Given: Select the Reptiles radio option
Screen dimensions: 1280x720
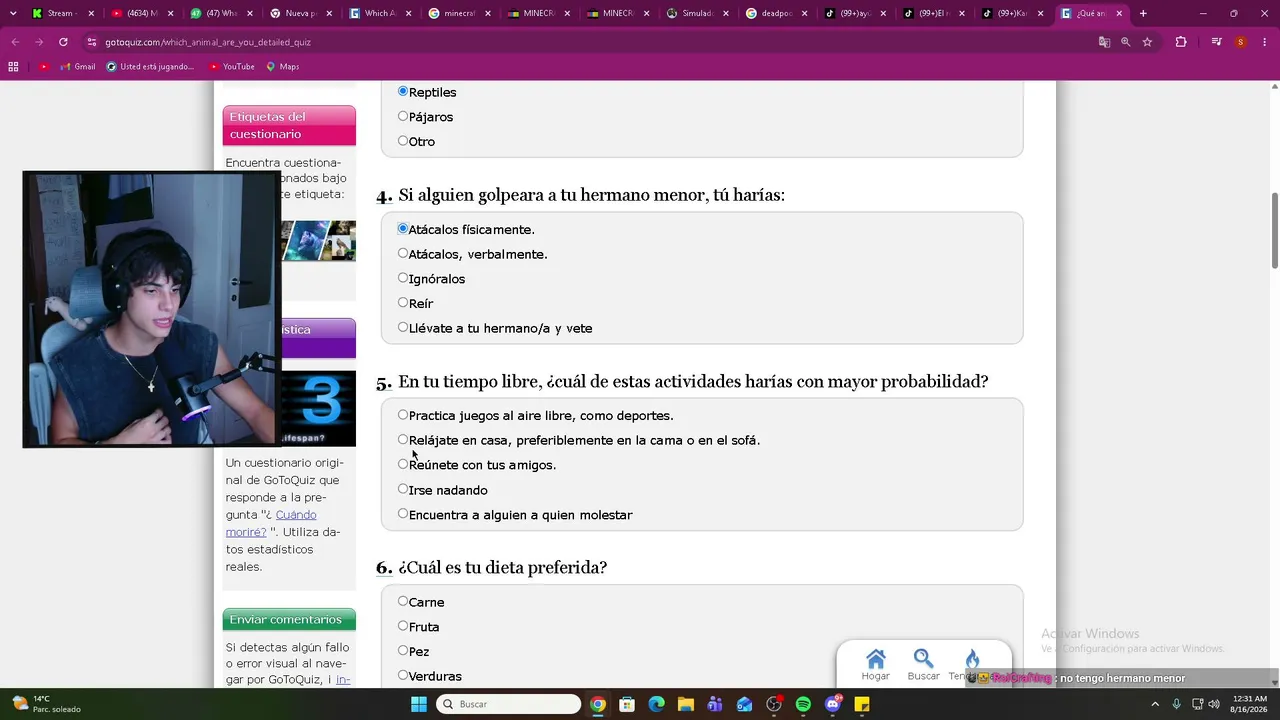Looking at the screenshot, I should [403, 91].
